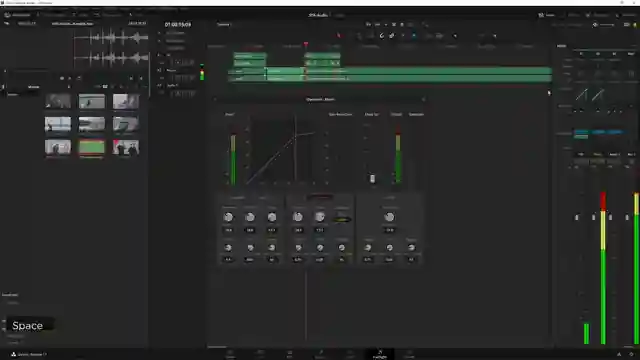Switch to the Color page
The image size is (640, 360).
[350, 354]
